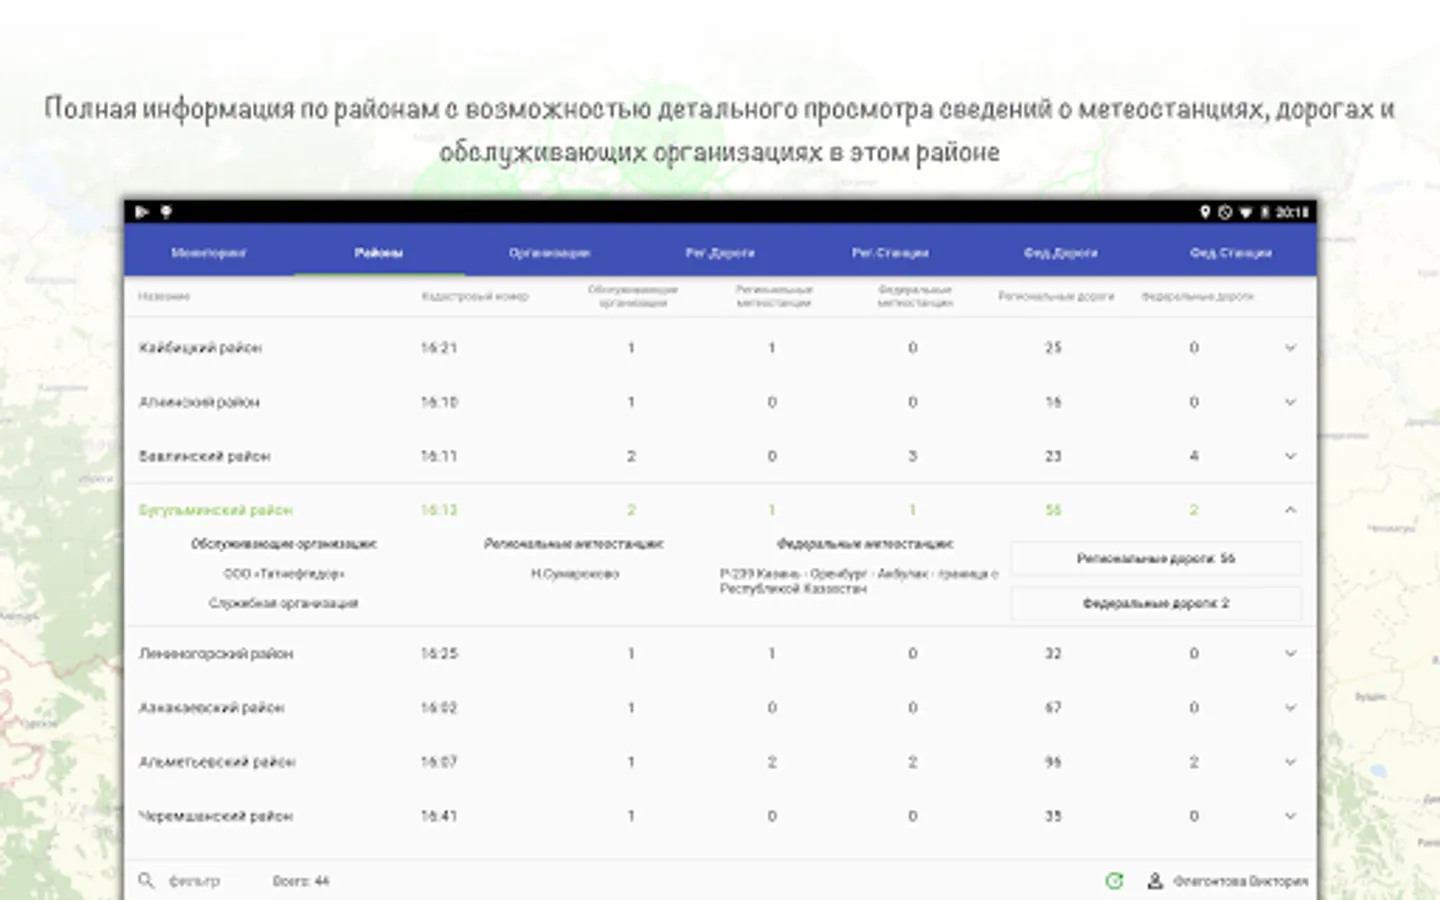Sort by Региональные дороги column header
Viewport: 1440px width, 900px height.
coord(1056,297)
